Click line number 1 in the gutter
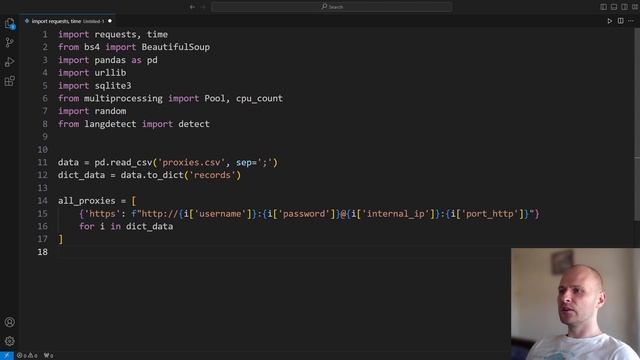 (45, 34)
